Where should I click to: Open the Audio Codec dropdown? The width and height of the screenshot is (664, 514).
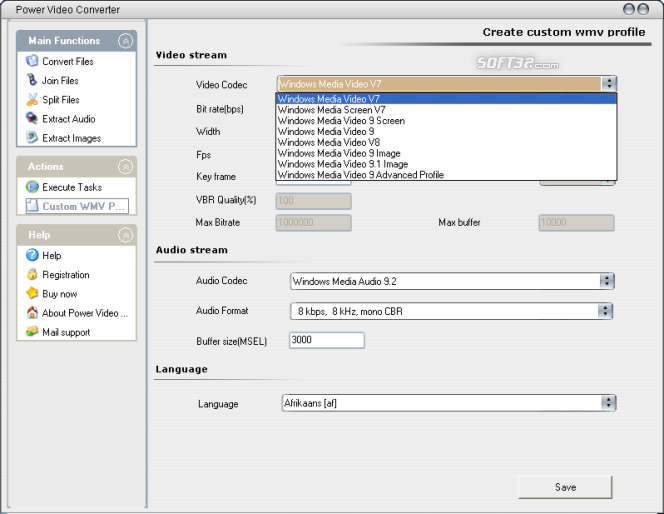(x=607, y=281)
